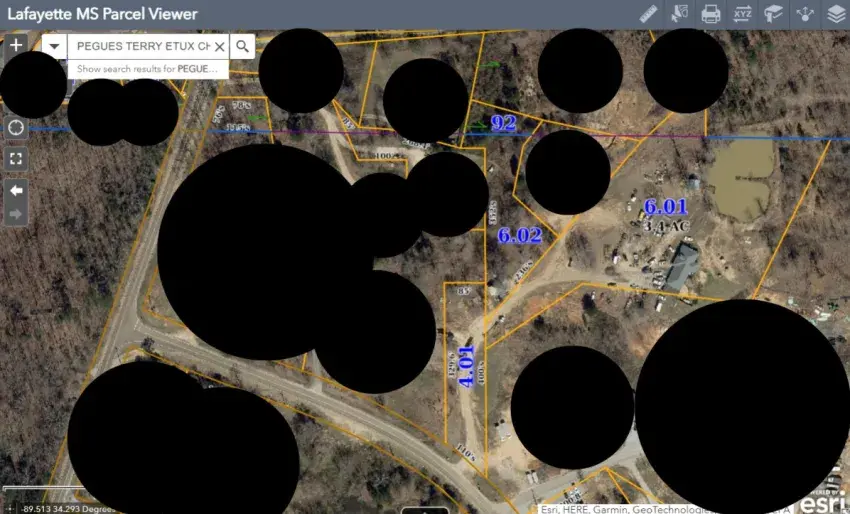Go back to previous map extent
Screen dimensions: 850x514
16,190
